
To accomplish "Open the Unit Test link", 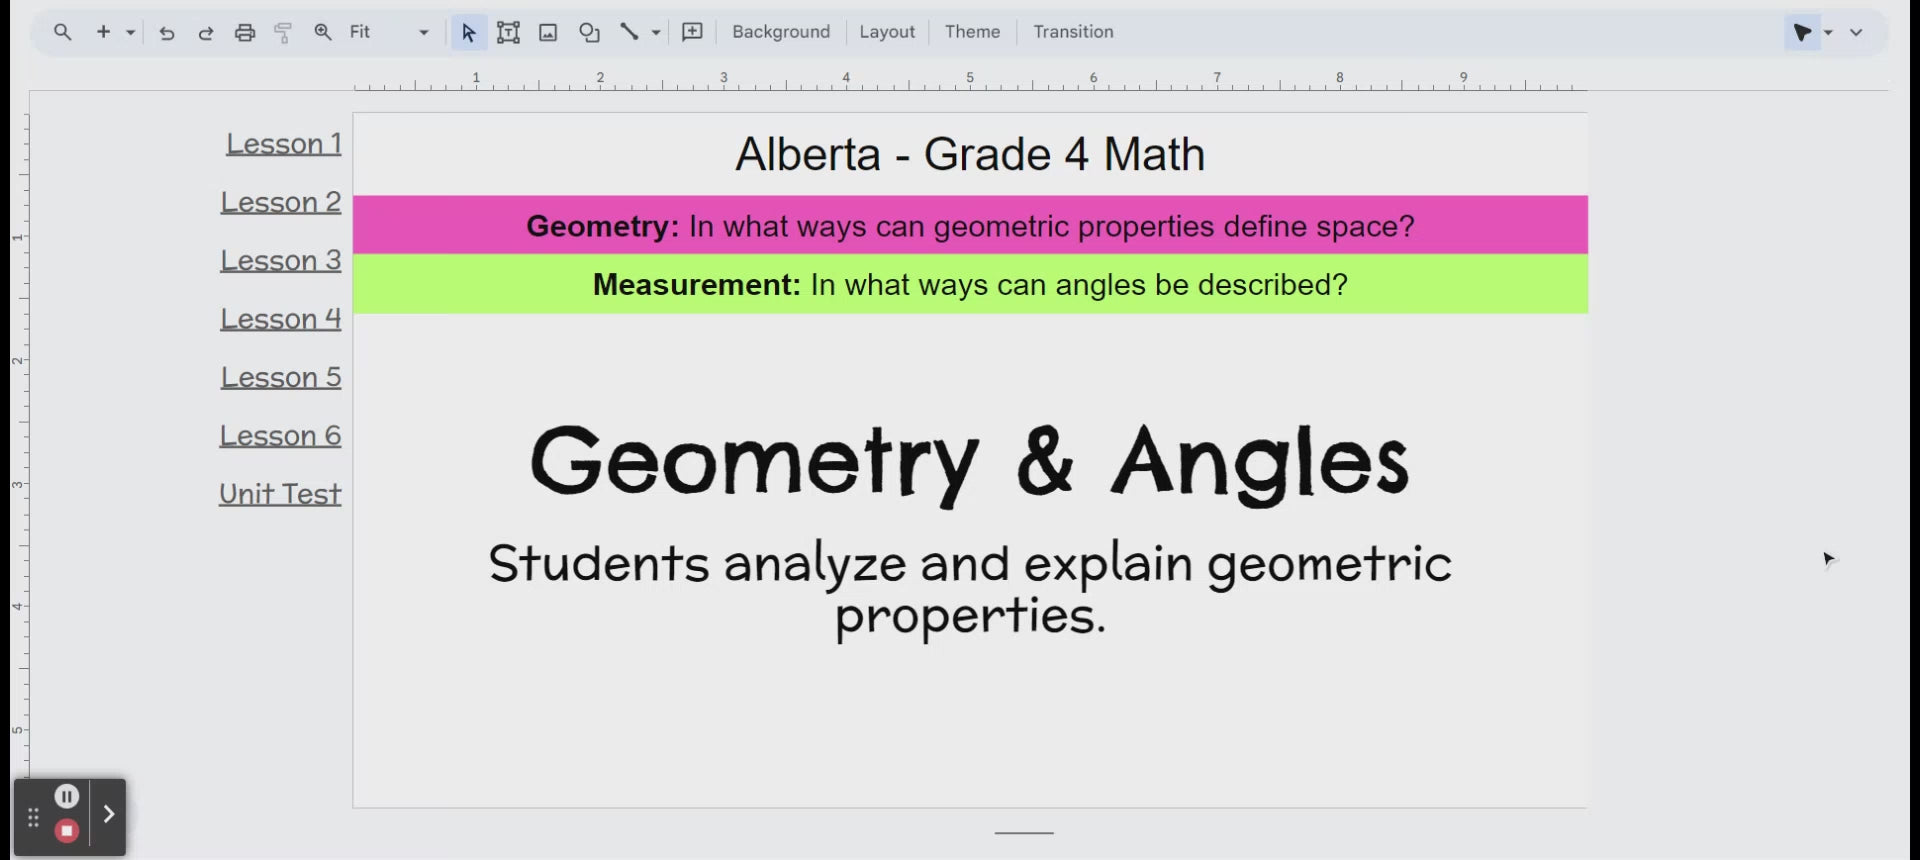I will point(280,494).
